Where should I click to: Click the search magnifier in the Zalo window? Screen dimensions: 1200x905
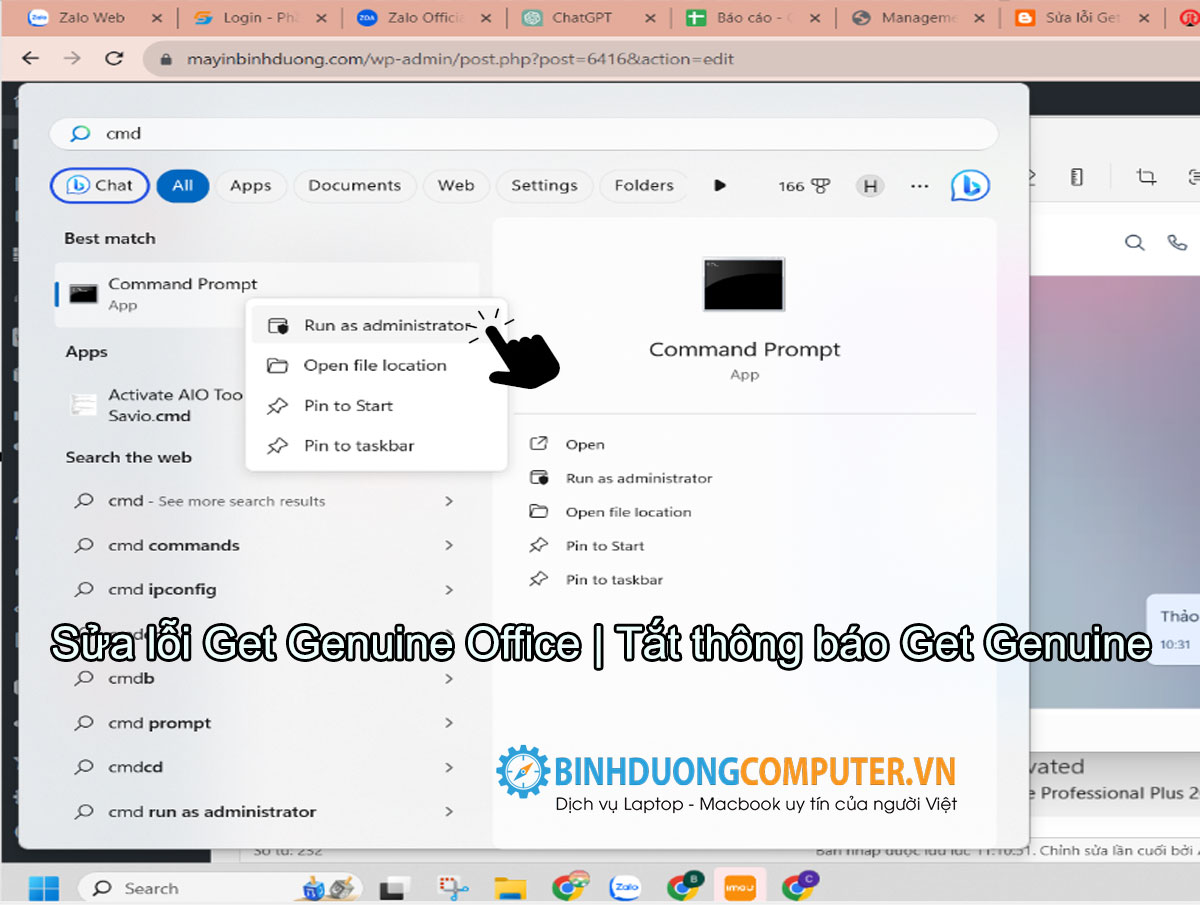pos(1134,242)
